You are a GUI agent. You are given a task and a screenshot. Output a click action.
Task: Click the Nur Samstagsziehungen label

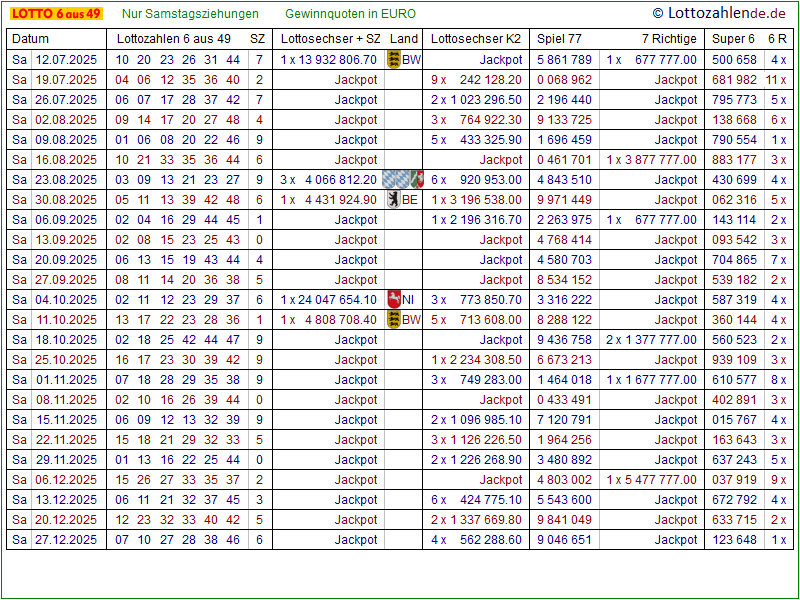point(190,14)
